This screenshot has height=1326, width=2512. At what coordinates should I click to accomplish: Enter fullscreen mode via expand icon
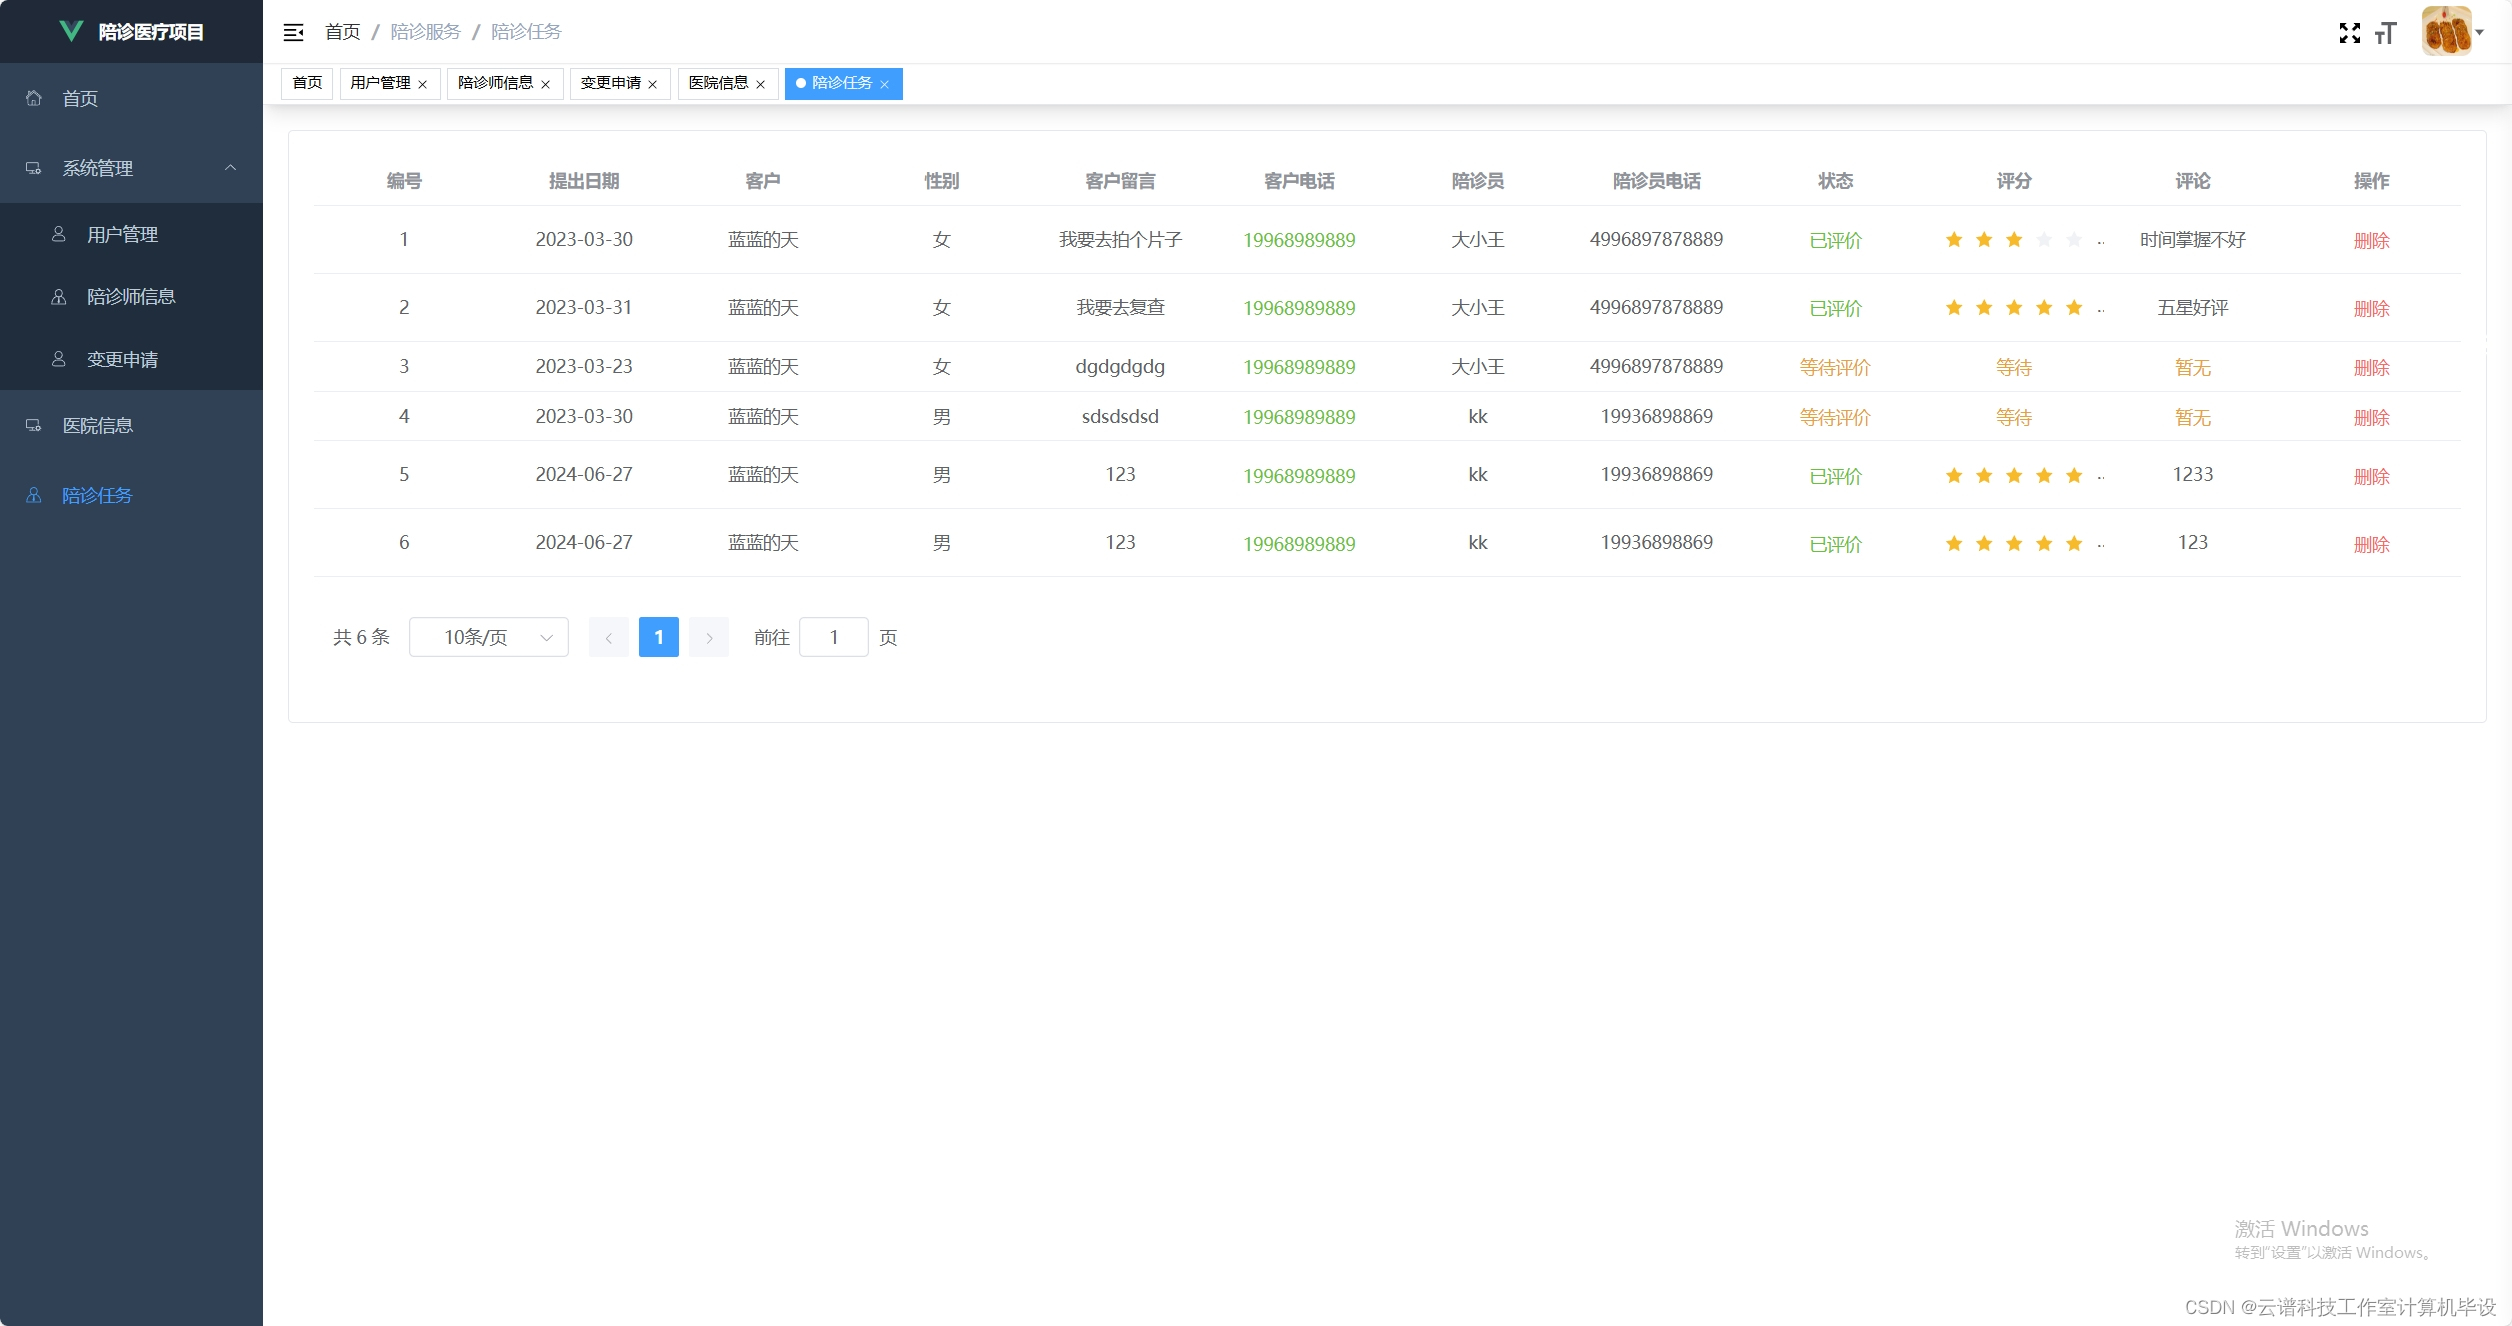point(2349,33)
